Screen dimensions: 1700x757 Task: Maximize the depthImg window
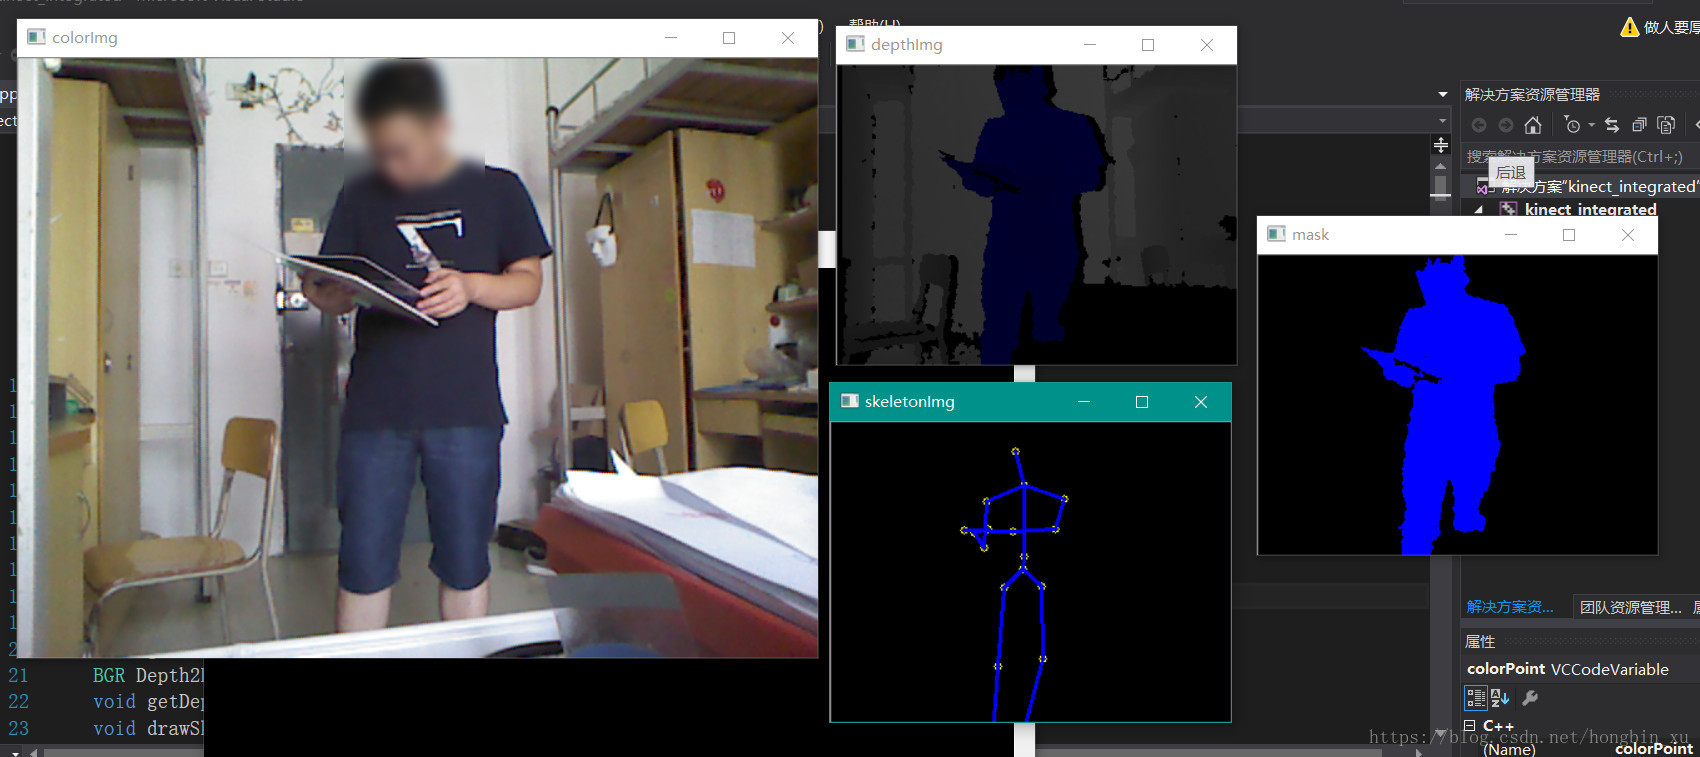coord(1148,45)
